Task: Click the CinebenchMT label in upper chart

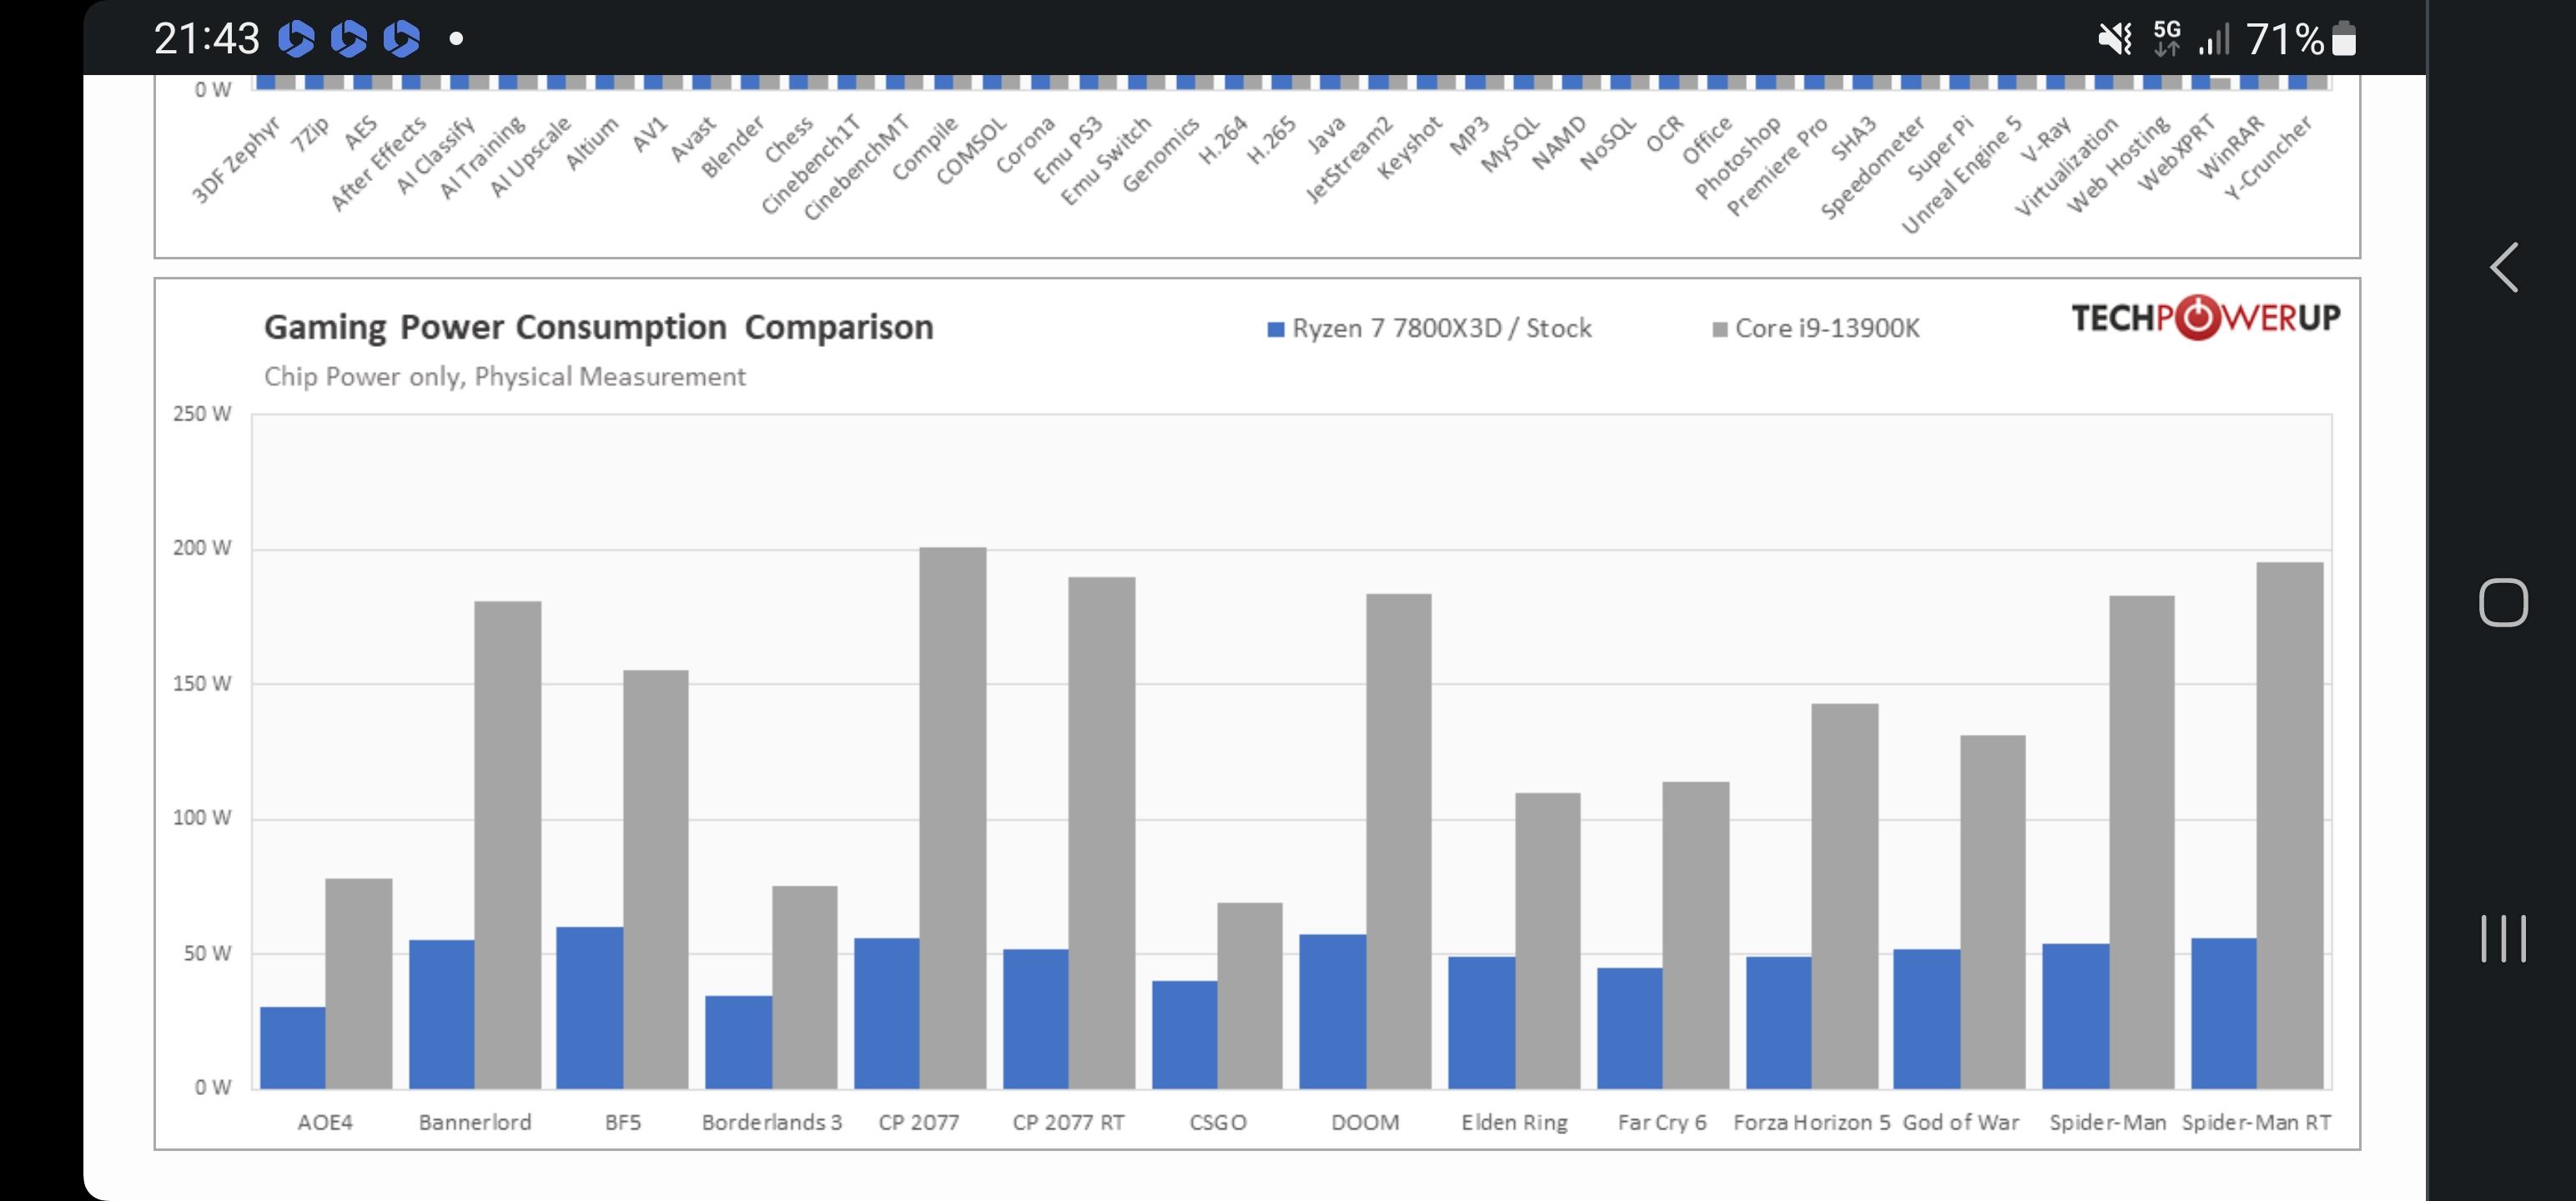Action: [x=857, y=167]
